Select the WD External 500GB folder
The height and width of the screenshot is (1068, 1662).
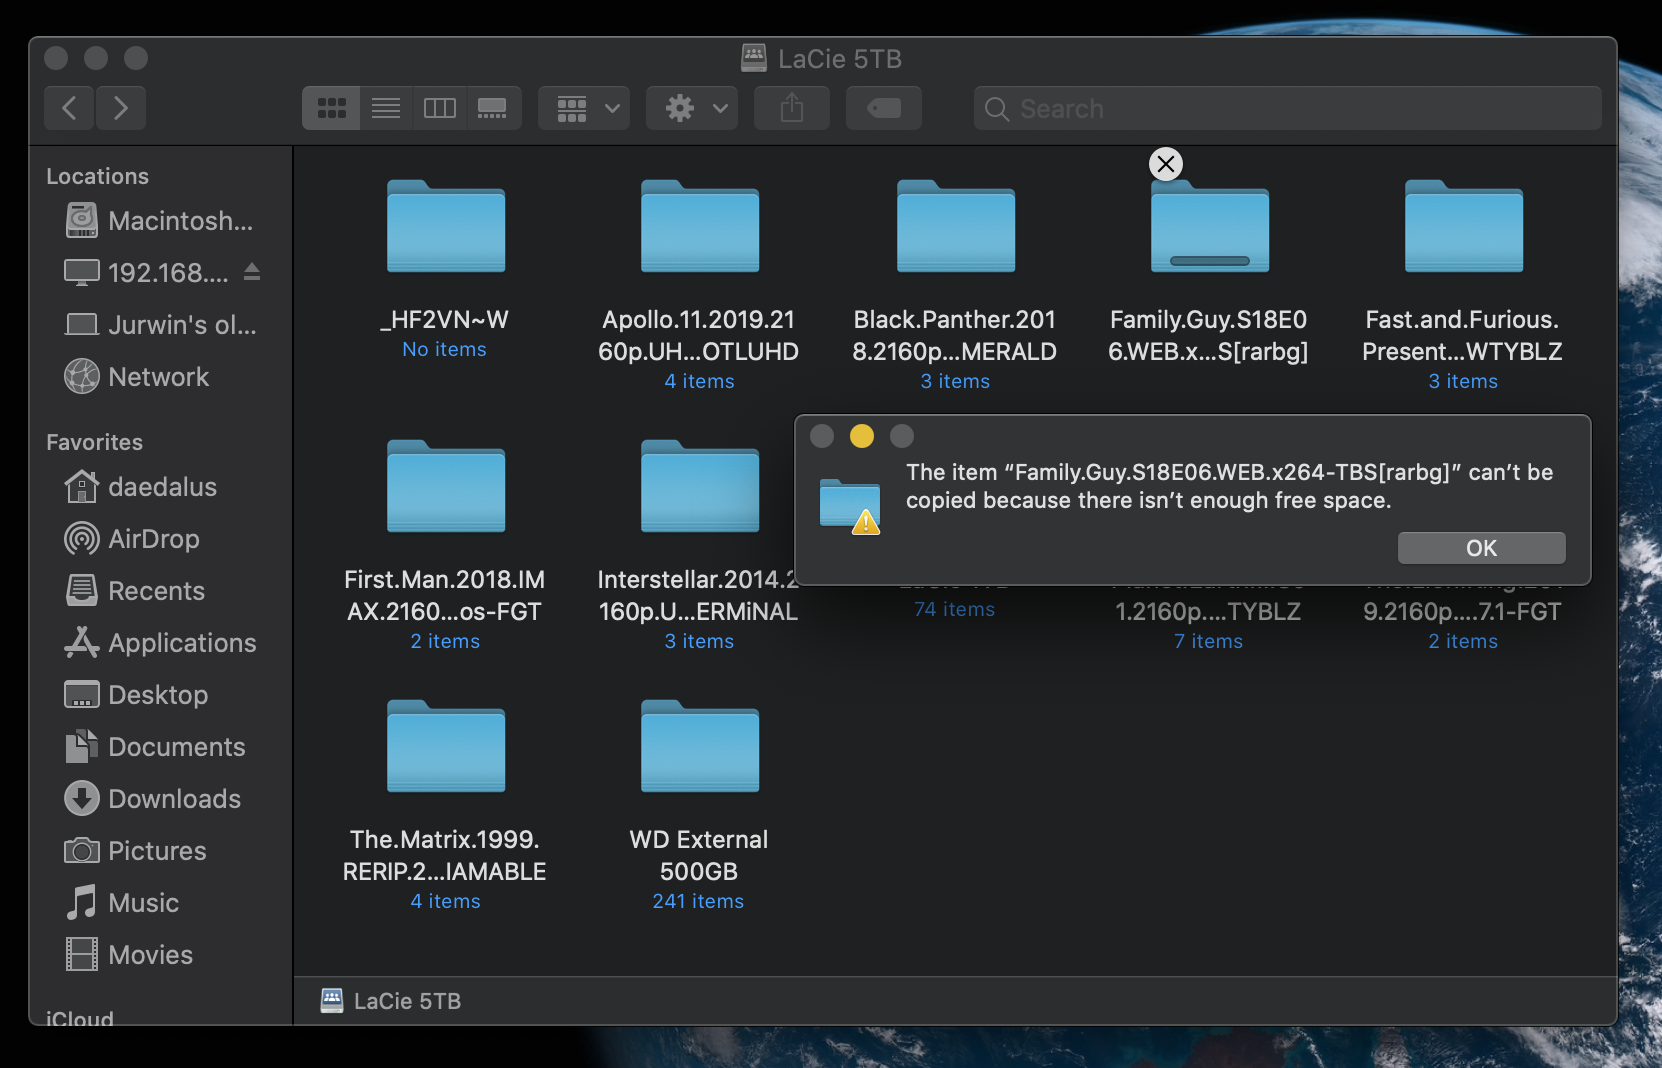tap(700, 746)
